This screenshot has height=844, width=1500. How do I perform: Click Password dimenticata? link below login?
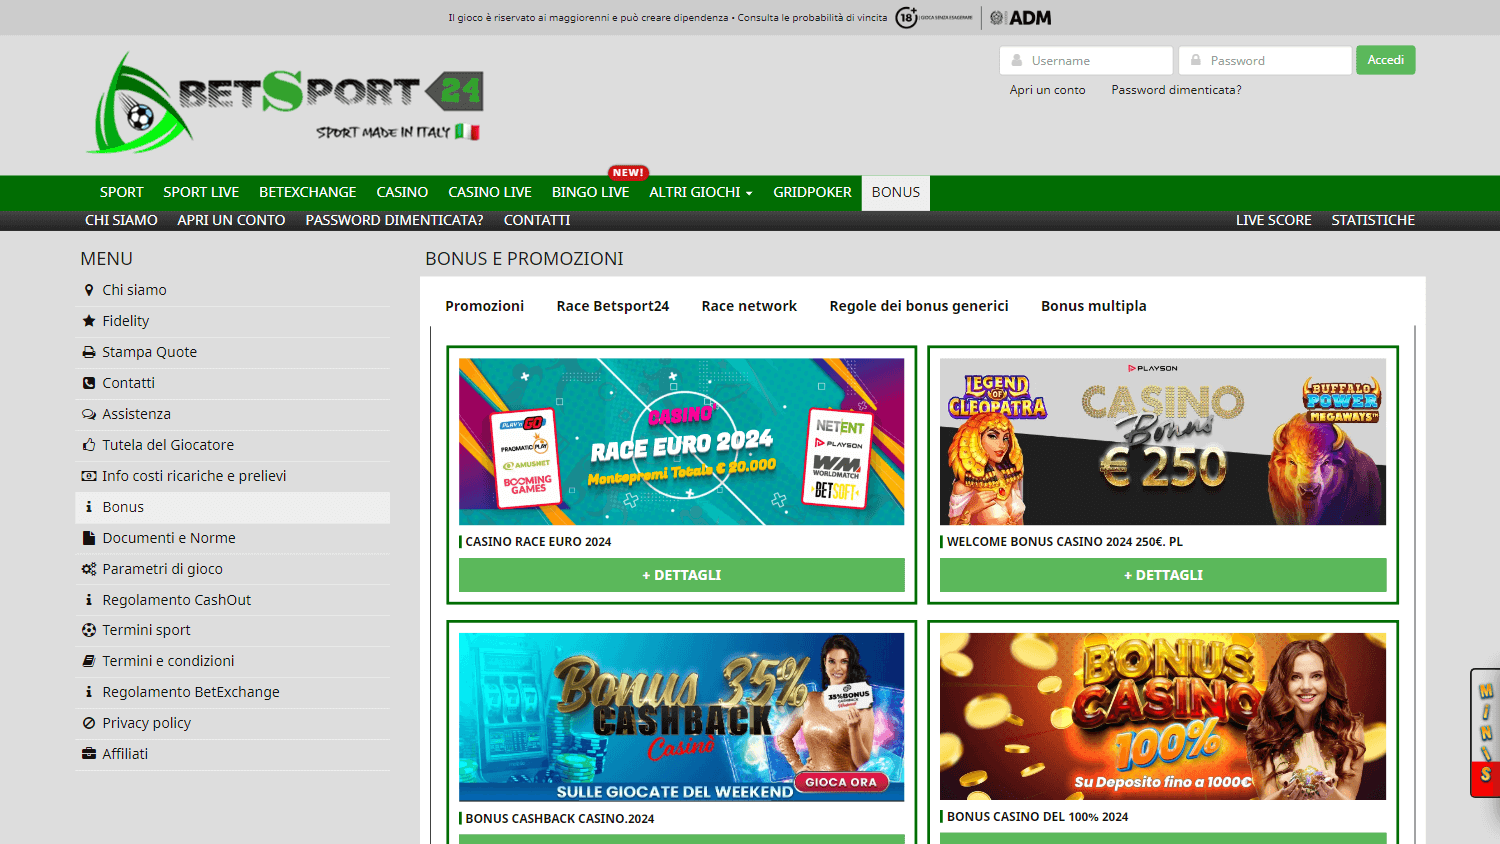[1176, 90]
